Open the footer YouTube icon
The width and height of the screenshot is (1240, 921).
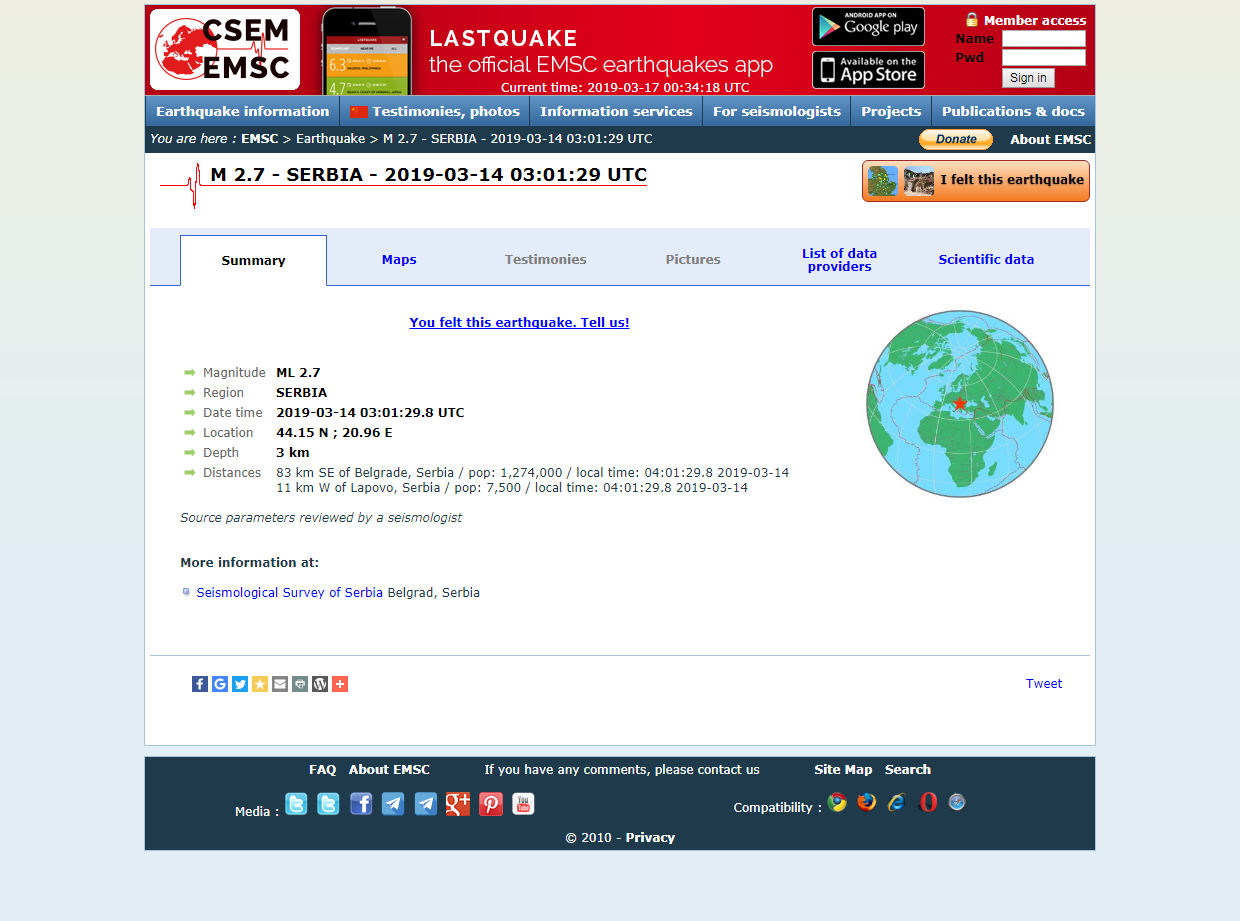coord(523,804)
